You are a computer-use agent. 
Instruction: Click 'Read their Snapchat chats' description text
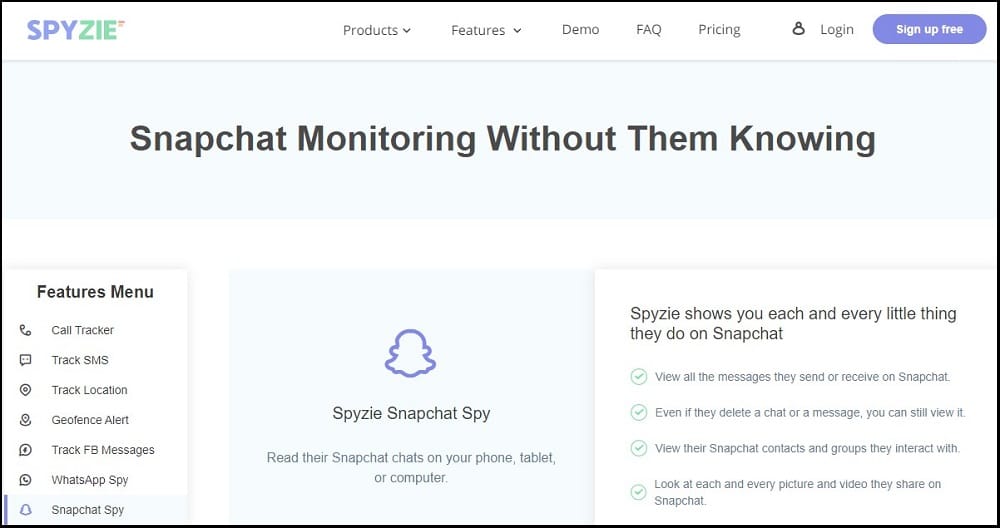pos(411,467)
